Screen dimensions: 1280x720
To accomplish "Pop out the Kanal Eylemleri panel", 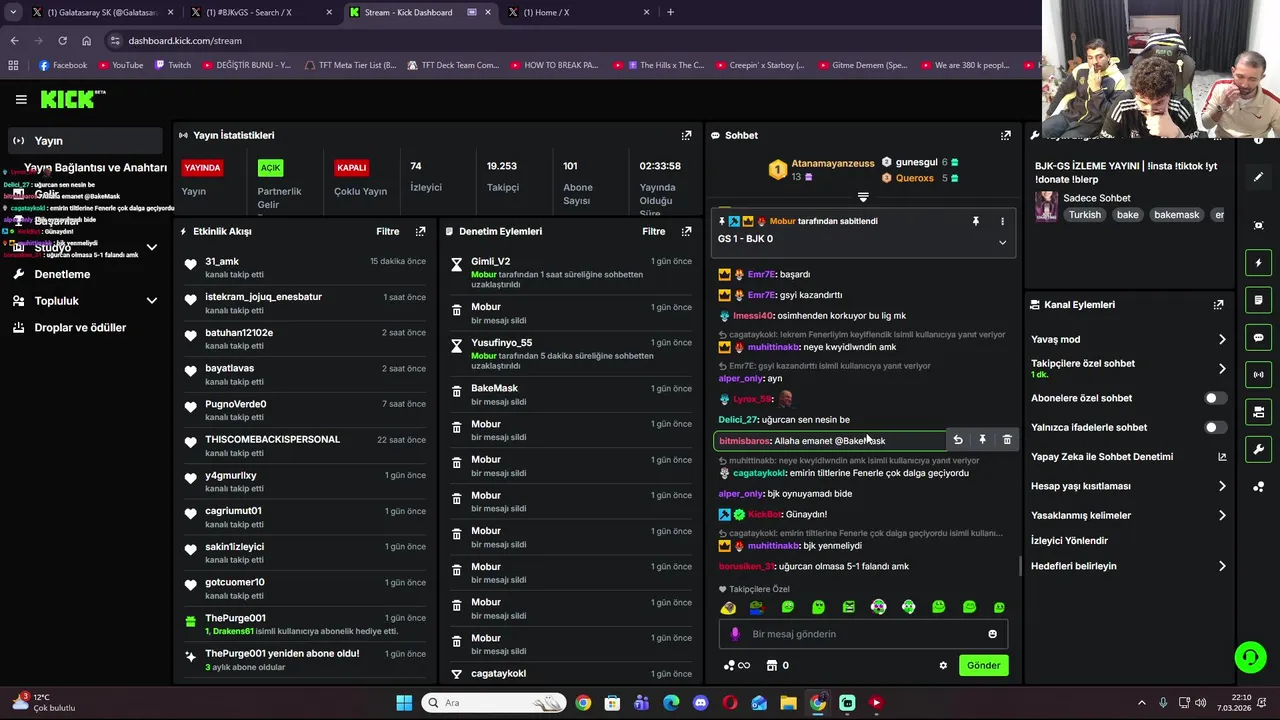I will 1218,305.
